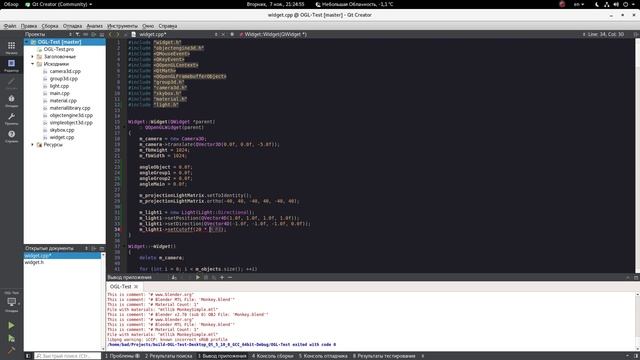Open the Окно menu
This screenshot has height=360, width=640.
[x=148, y=26]
